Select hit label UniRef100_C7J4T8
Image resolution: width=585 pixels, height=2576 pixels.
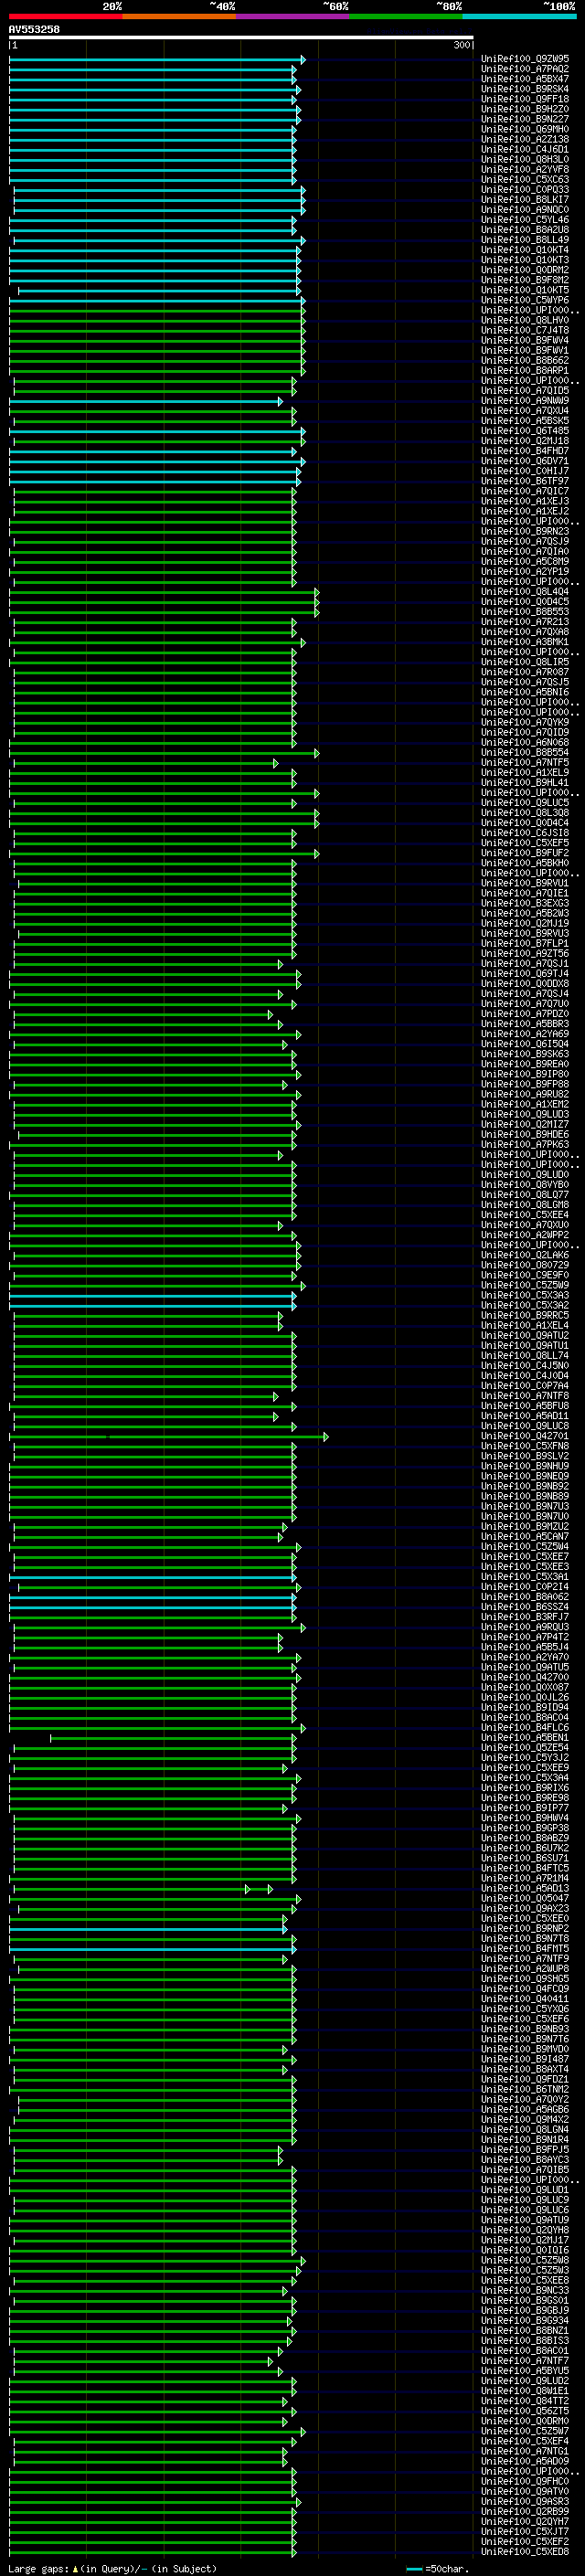[525, 330]
